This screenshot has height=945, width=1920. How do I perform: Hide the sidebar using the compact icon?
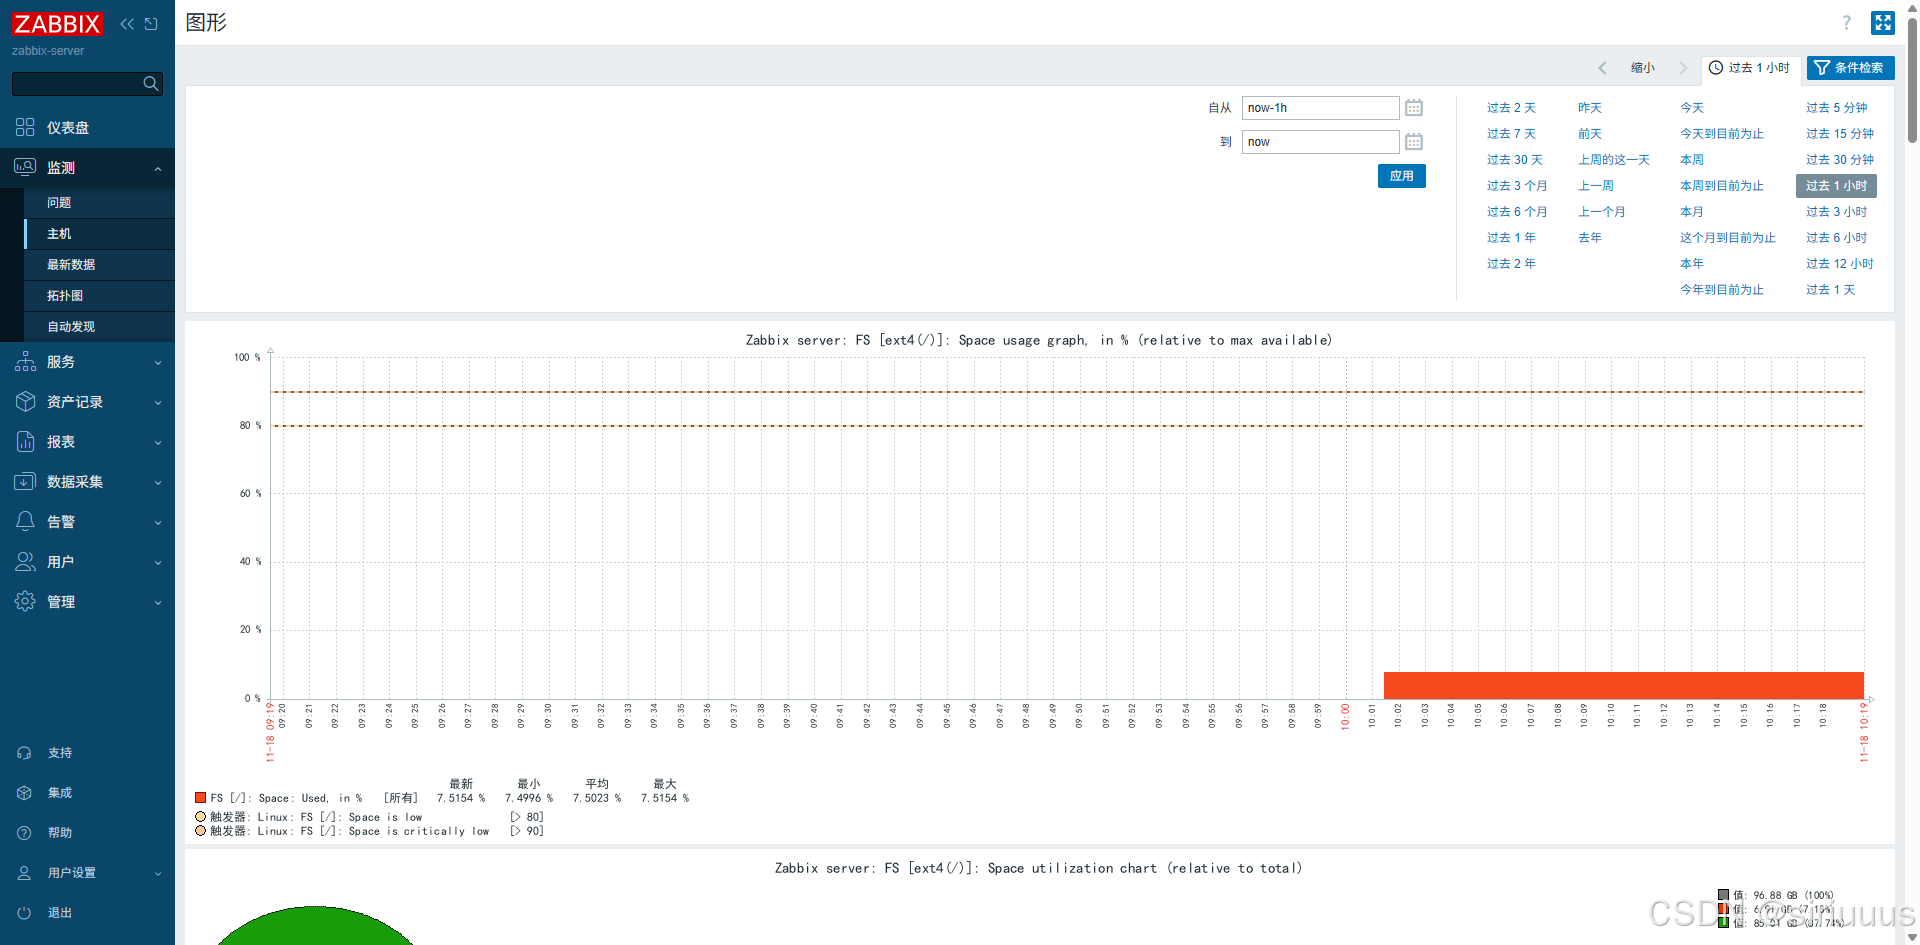[x=151, y=24]
